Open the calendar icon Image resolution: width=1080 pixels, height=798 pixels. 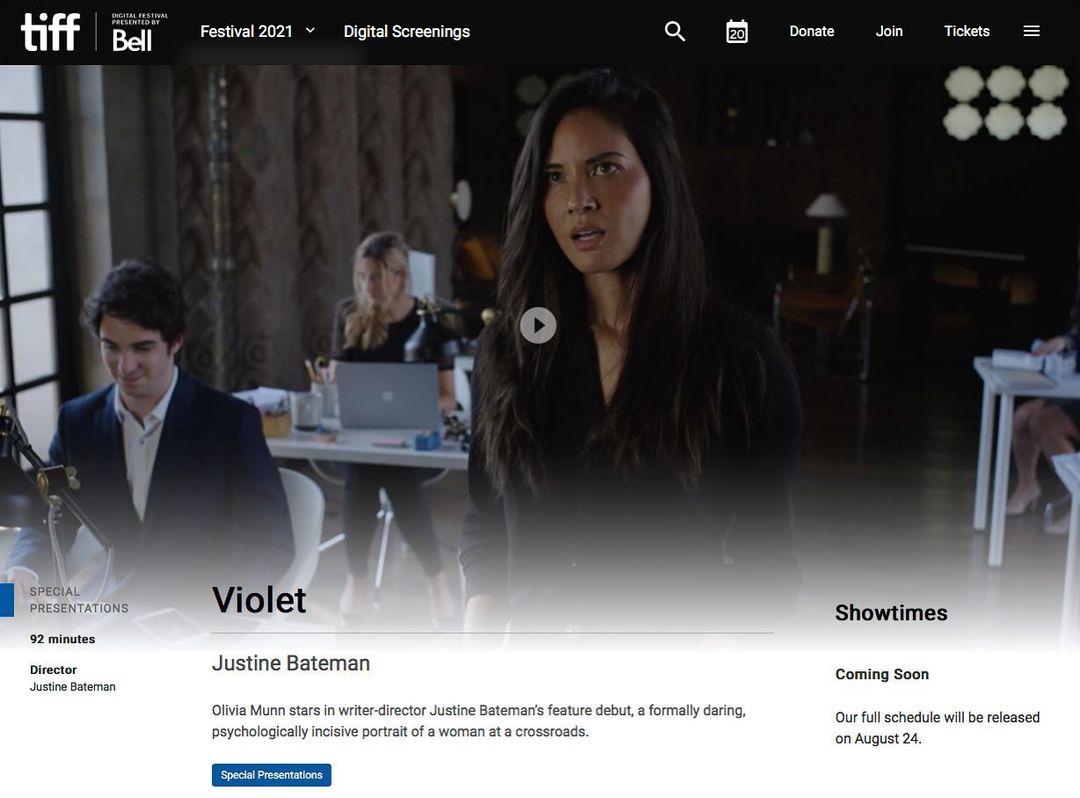(x=737, y=32)
